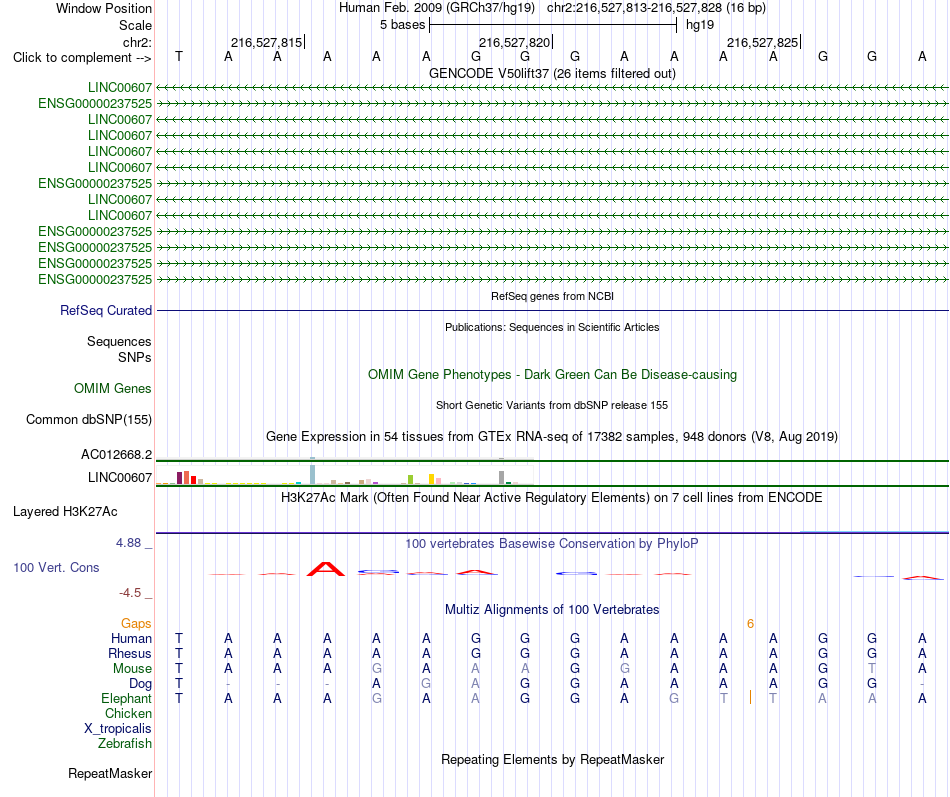Click the chr2: ruler label
950x797 pixels.
coord(137,42)
